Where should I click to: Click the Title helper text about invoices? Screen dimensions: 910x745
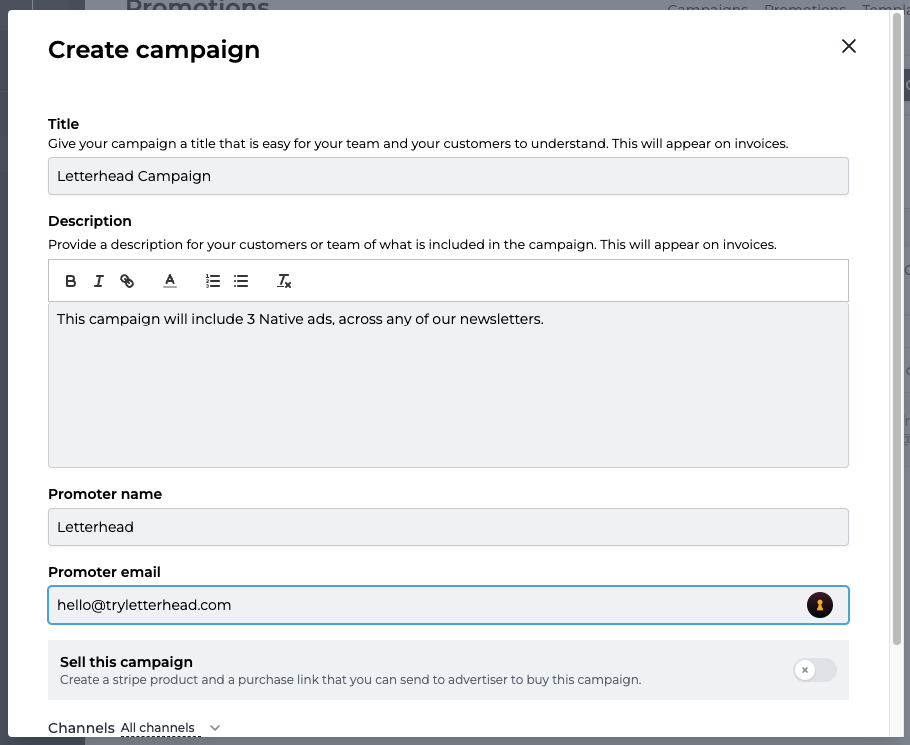point(418,143)
